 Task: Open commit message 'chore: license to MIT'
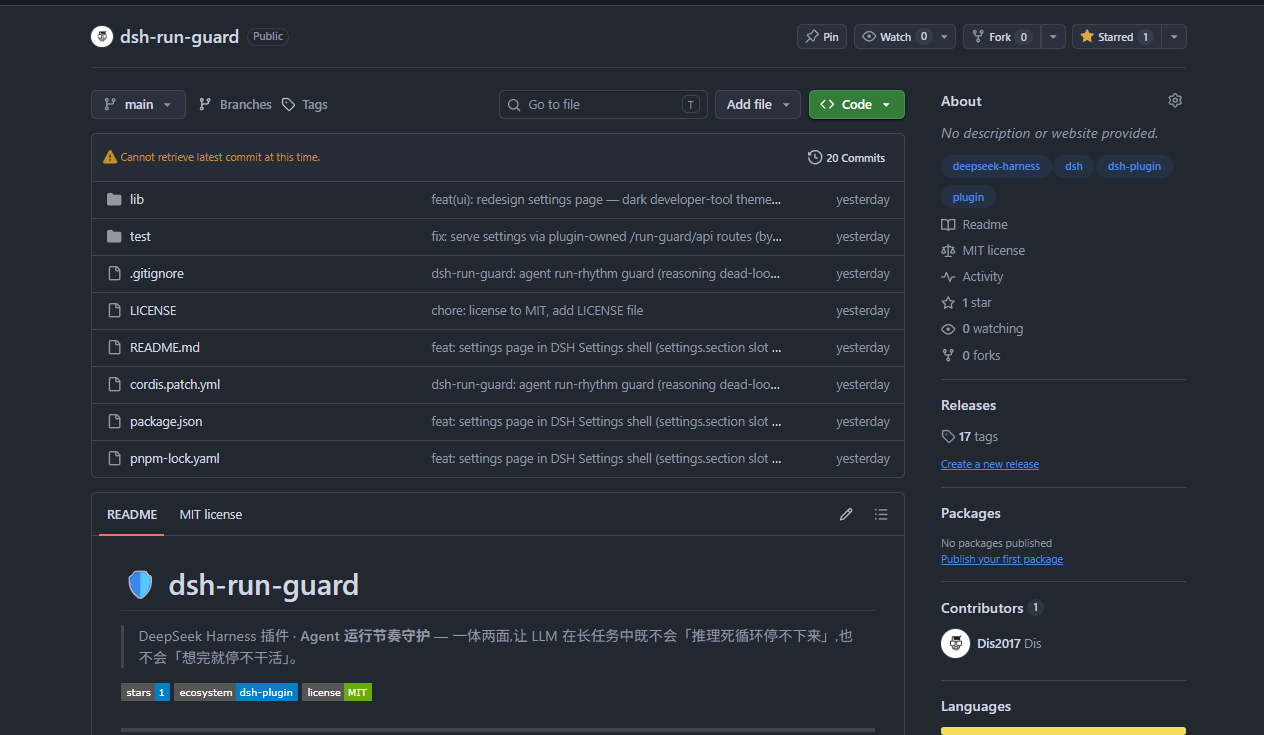[537, 311]
